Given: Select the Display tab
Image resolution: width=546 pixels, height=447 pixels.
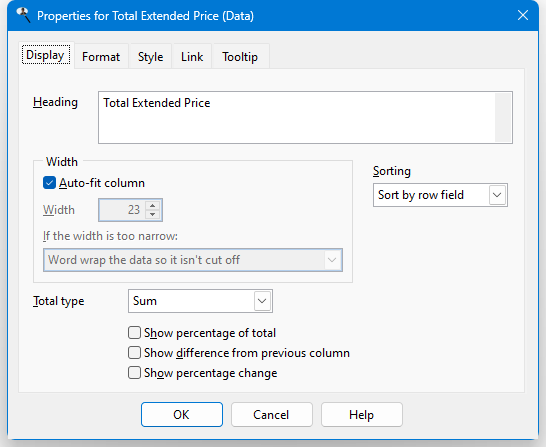Looking at the screenshot, I should 46,55.
